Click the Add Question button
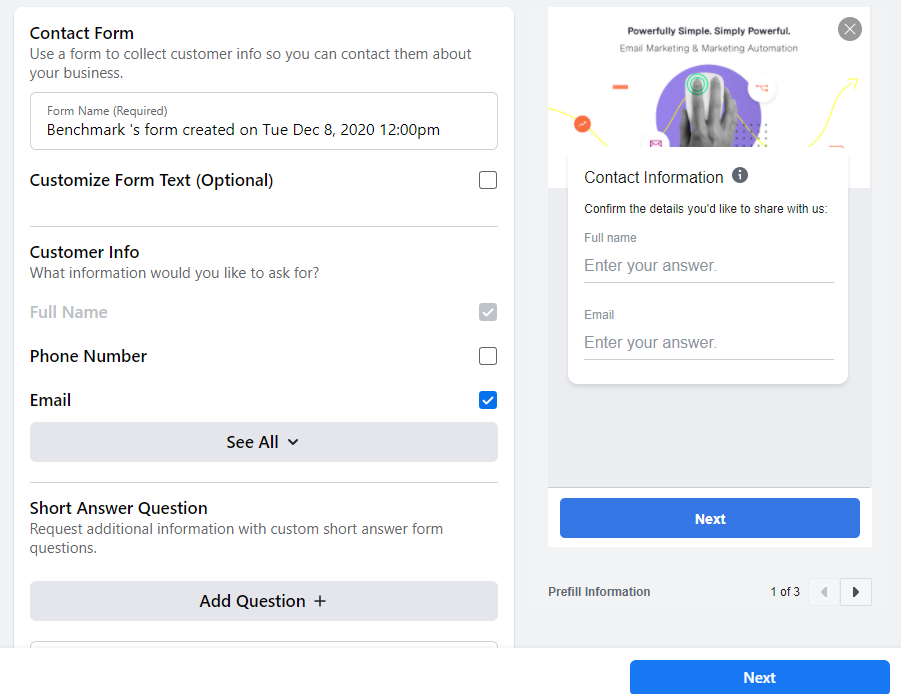 (263, 601)
